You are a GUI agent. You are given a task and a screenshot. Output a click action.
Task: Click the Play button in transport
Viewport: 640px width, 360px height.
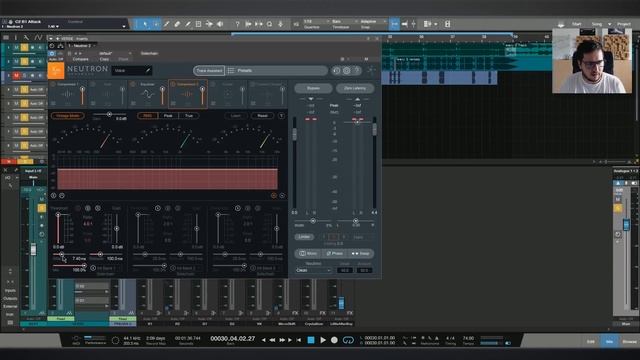coord(323,340)
